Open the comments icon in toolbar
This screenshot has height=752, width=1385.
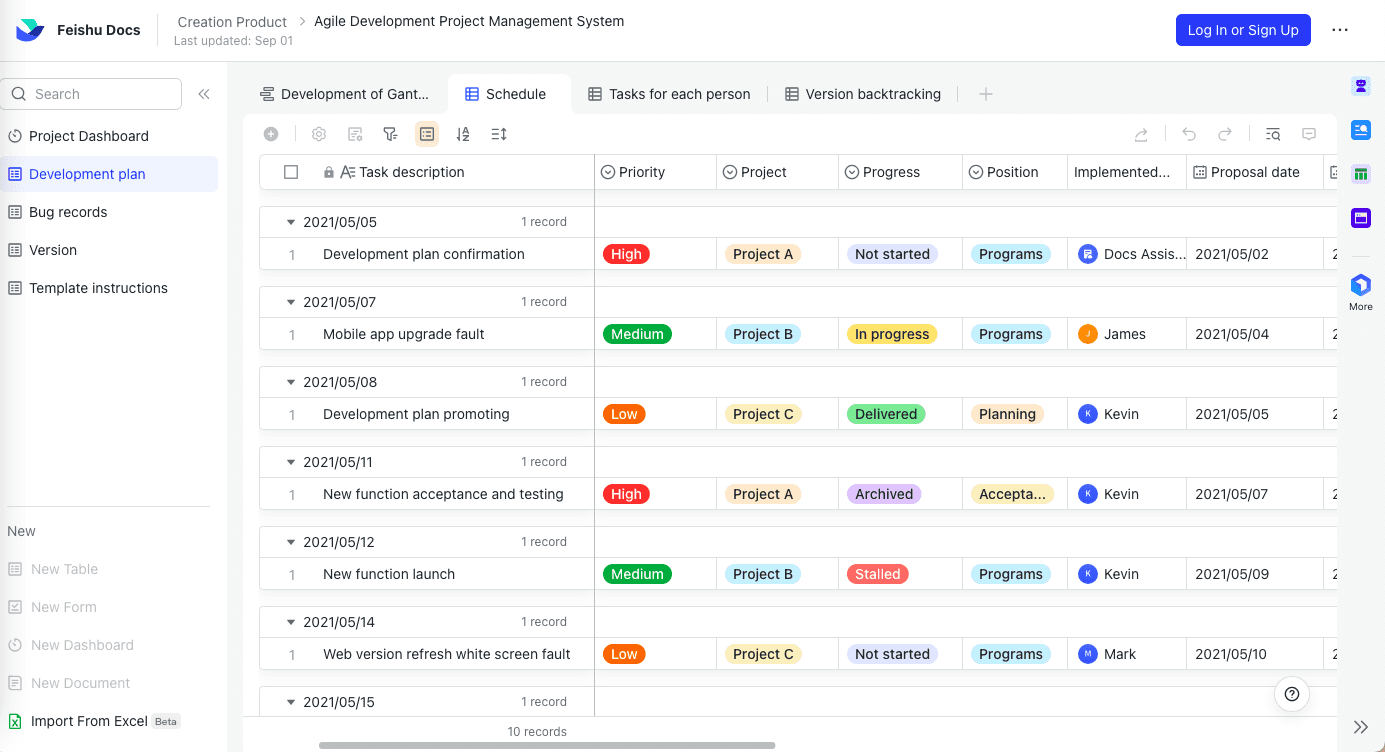[1309, 134]
